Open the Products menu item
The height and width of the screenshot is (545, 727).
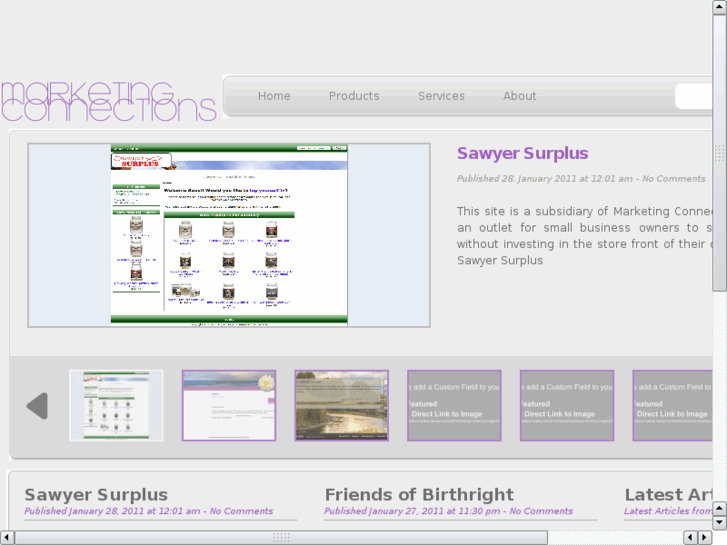tap(354, 96)
